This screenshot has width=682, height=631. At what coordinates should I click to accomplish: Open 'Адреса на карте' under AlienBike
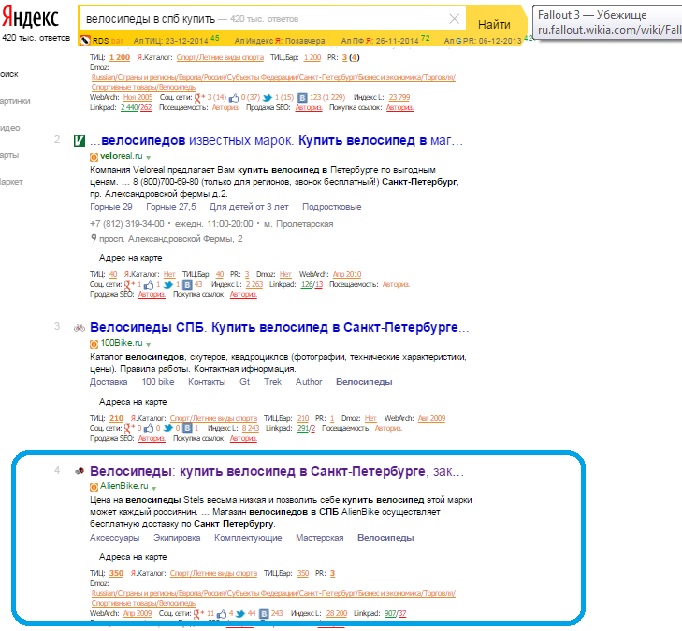(133, 557)
